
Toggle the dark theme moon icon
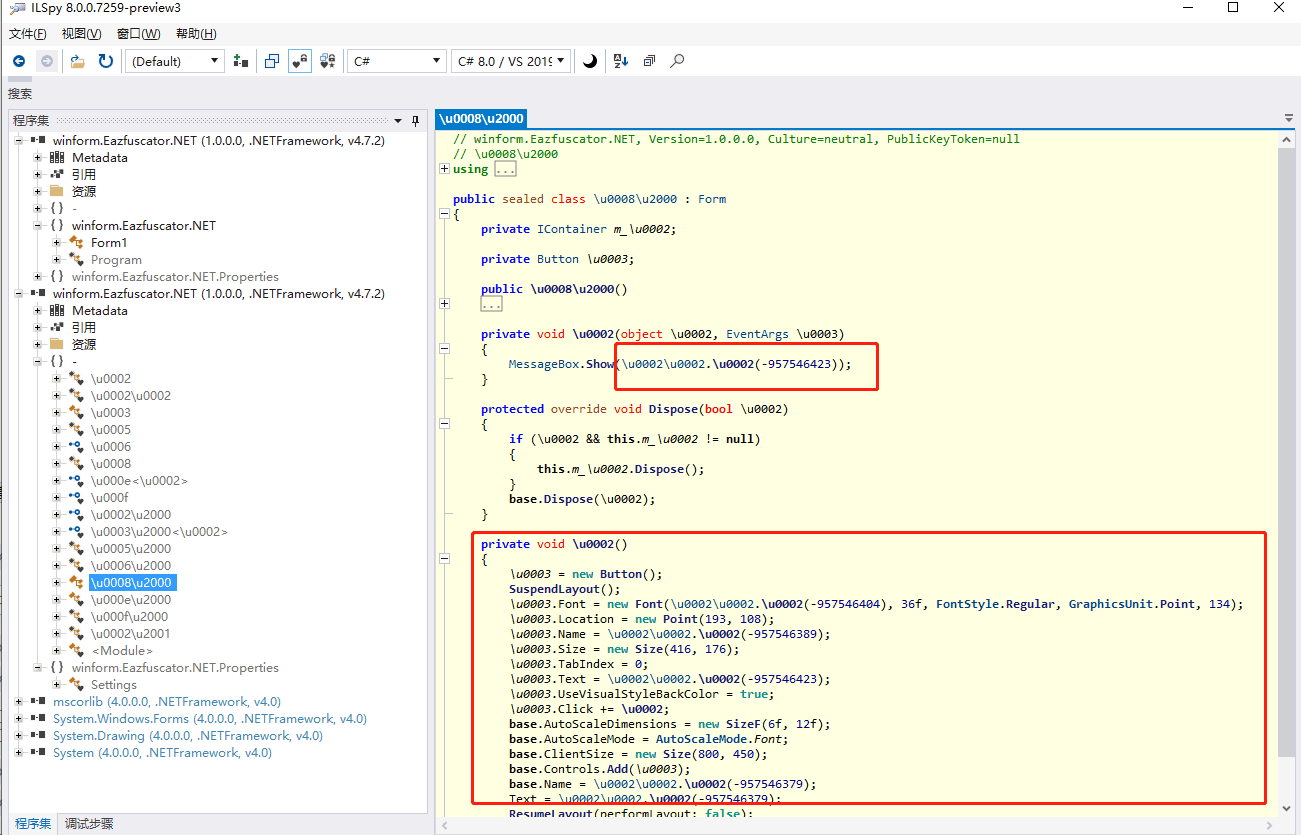click(x=590, y=61)
